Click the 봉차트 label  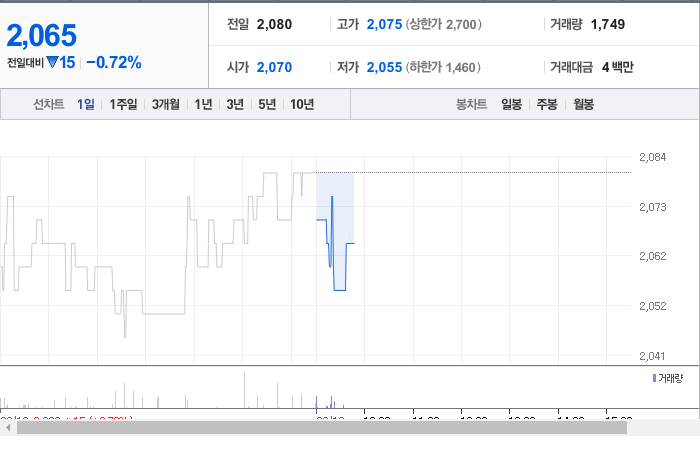[471, 104]
